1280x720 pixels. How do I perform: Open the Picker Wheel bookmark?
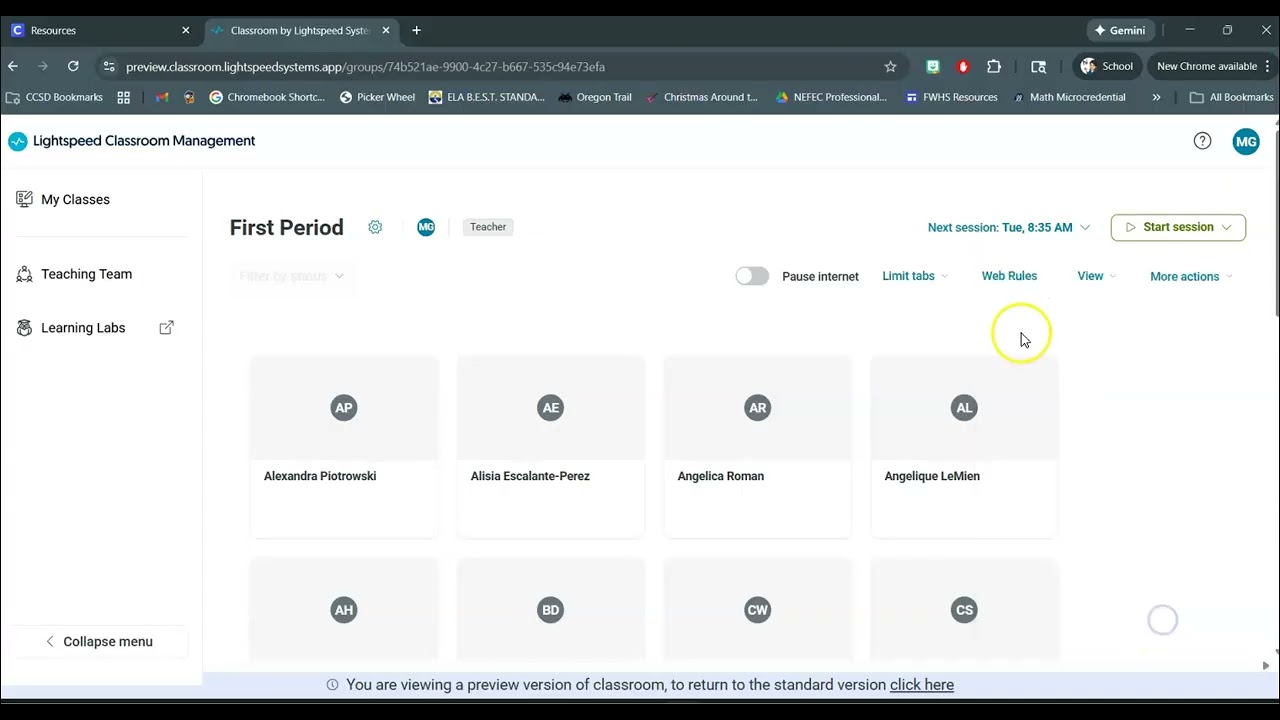[377, 97]
